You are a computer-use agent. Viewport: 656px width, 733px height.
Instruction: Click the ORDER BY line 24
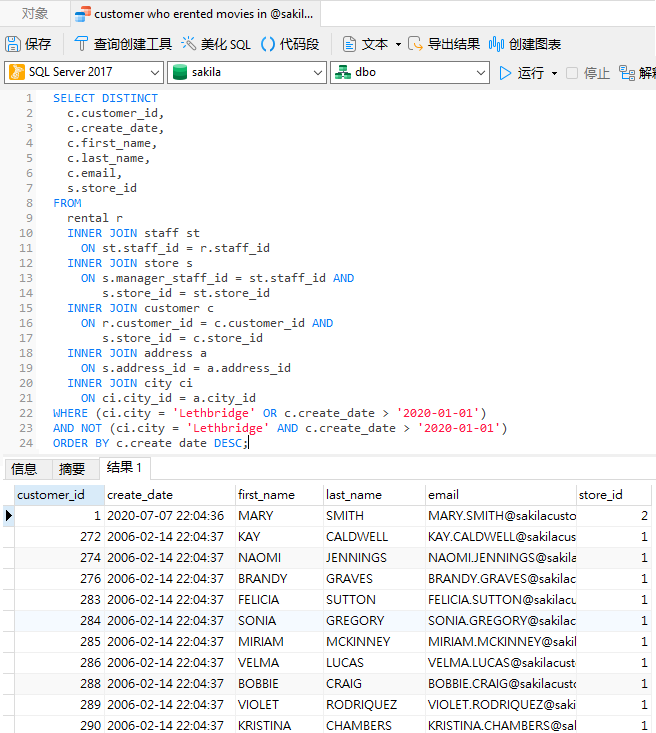pyautogui.click(x=151, y=443)
